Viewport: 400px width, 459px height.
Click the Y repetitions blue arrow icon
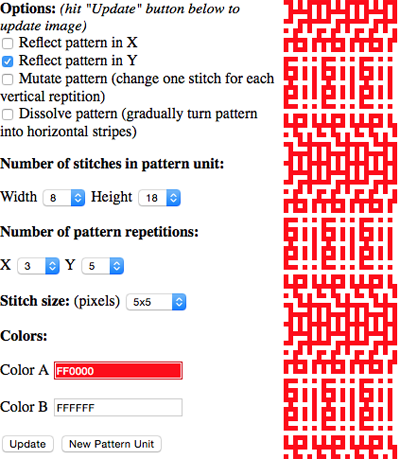[x=117, y=266]
